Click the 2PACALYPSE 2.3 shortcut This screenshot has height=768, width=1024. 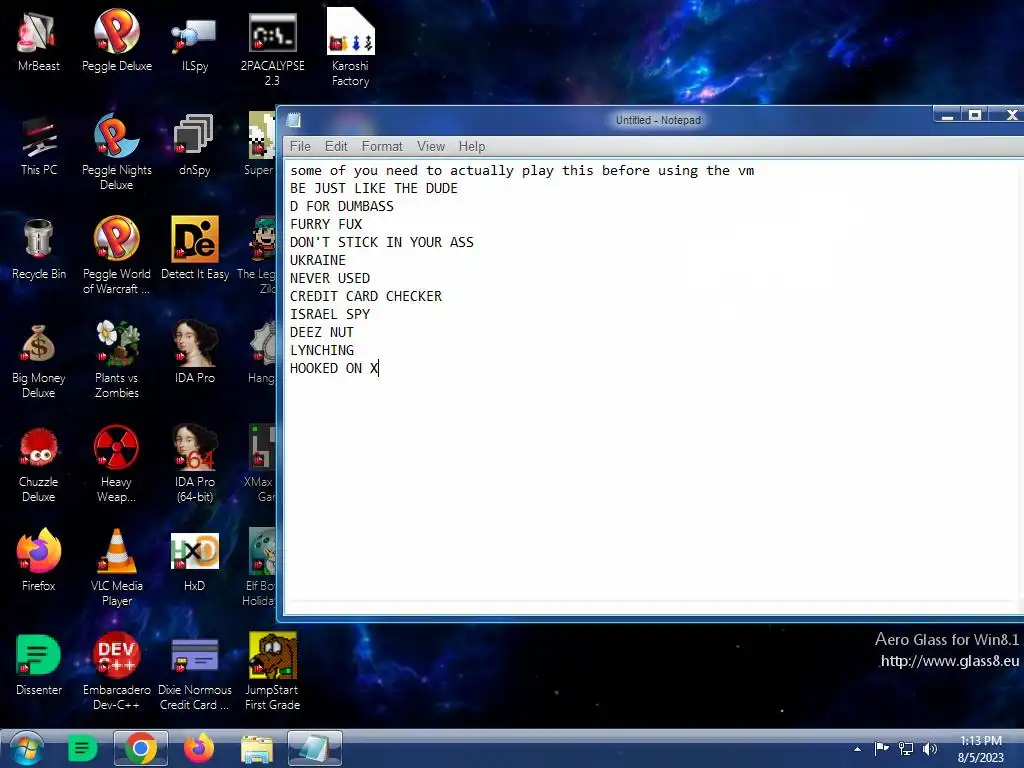[272, 48]
